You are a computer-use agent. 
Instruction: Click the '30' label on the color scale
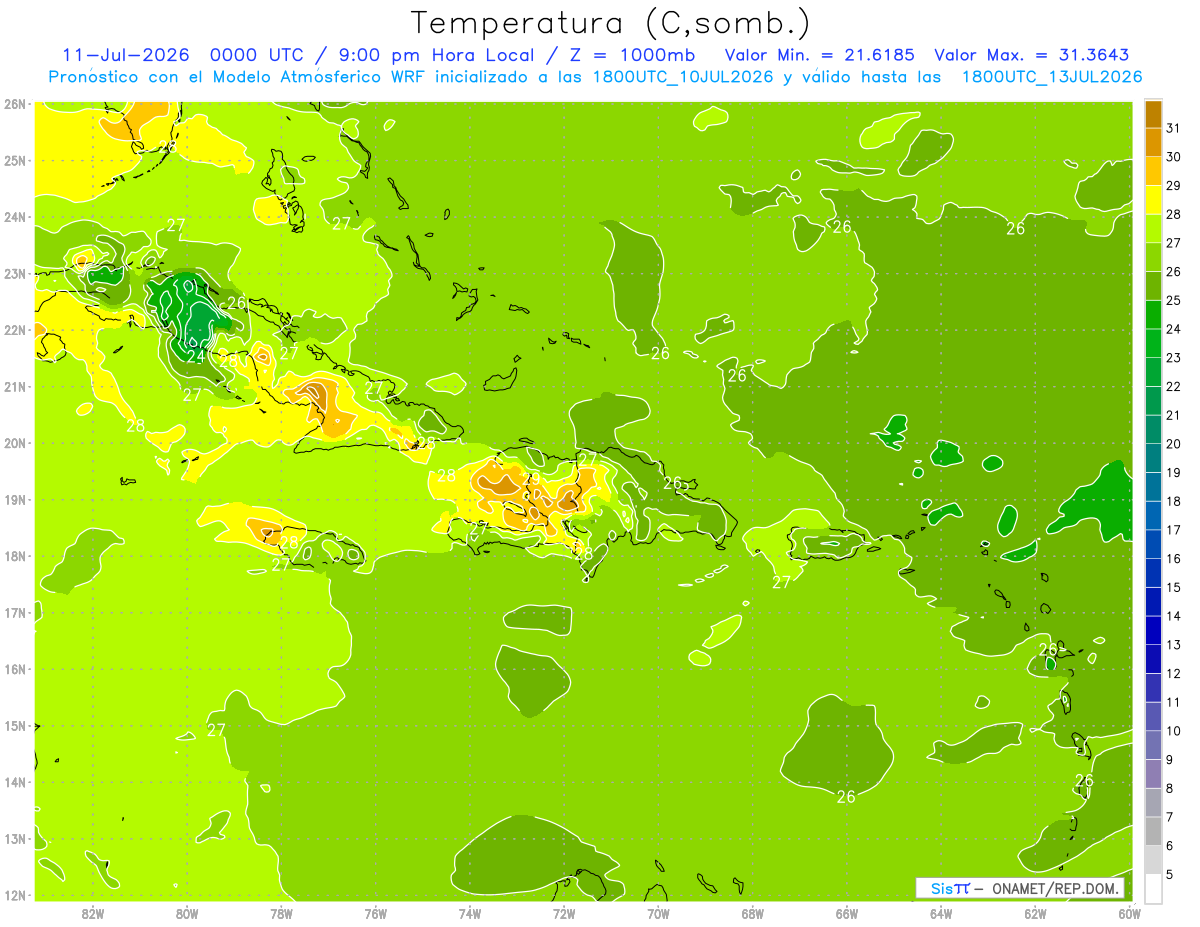[1174, 157]
